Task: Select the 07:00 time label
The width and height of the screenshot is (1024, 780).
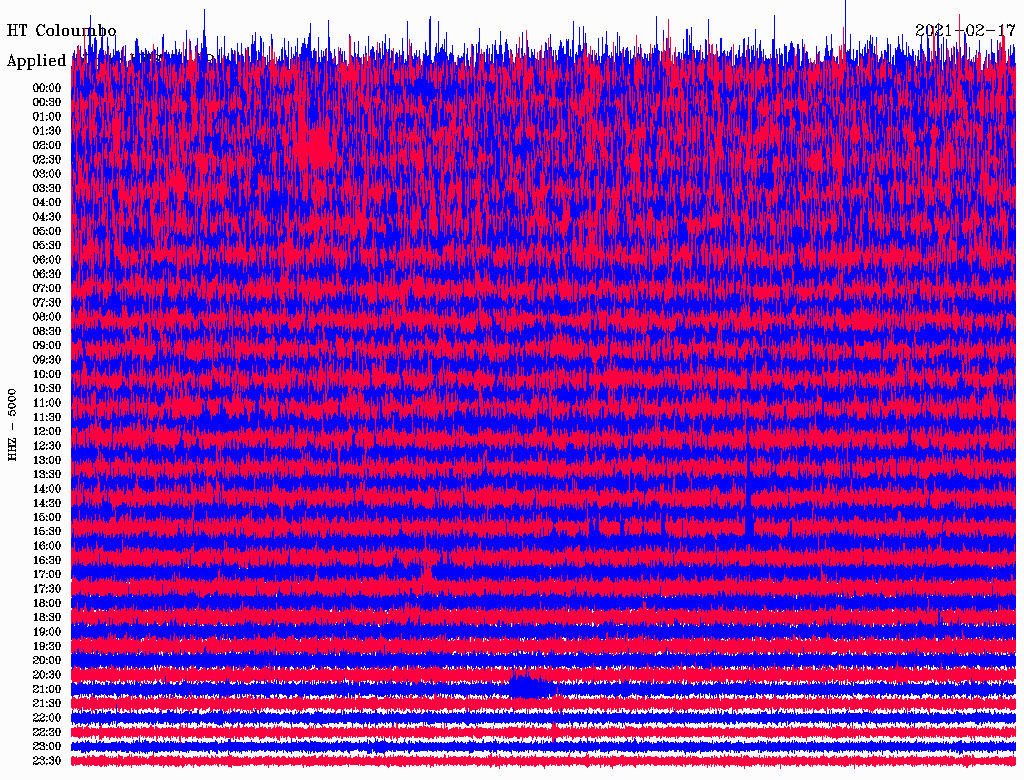Action: pos(47,288)
